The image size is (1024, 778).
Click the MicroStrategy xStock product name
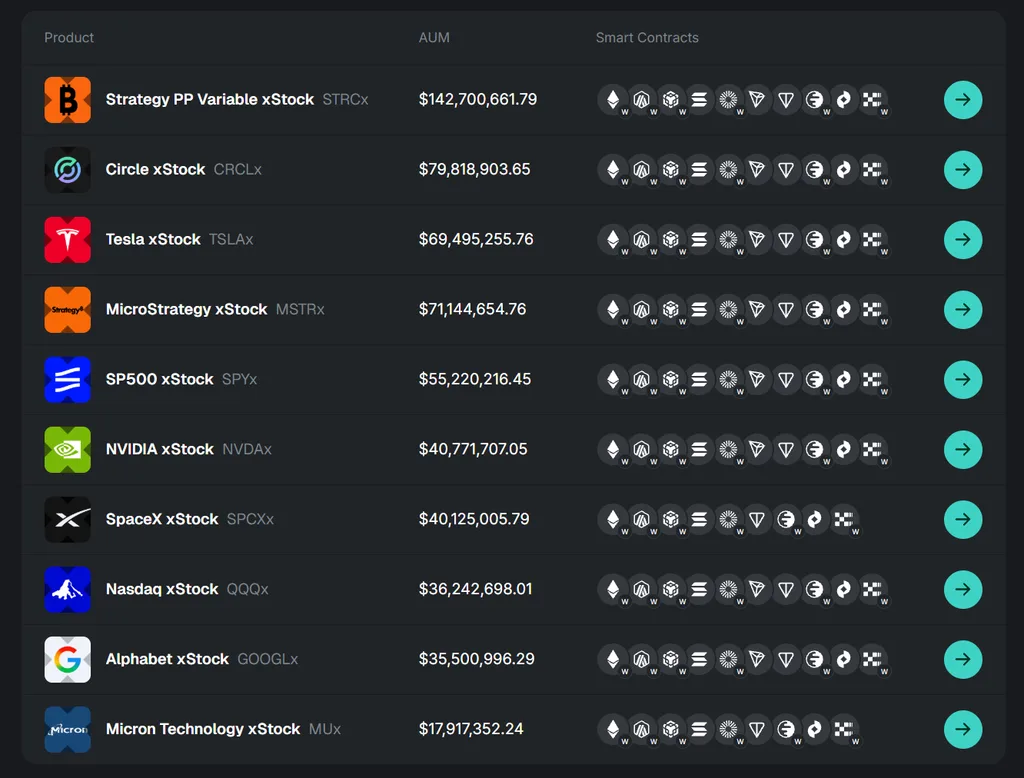[186, 309]
